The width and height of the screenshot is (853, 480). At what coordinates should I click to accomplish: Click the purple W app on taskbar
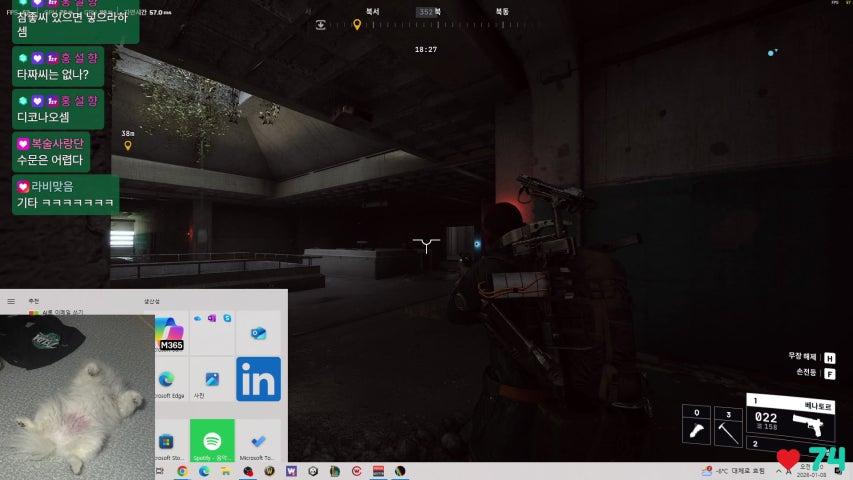291,471
